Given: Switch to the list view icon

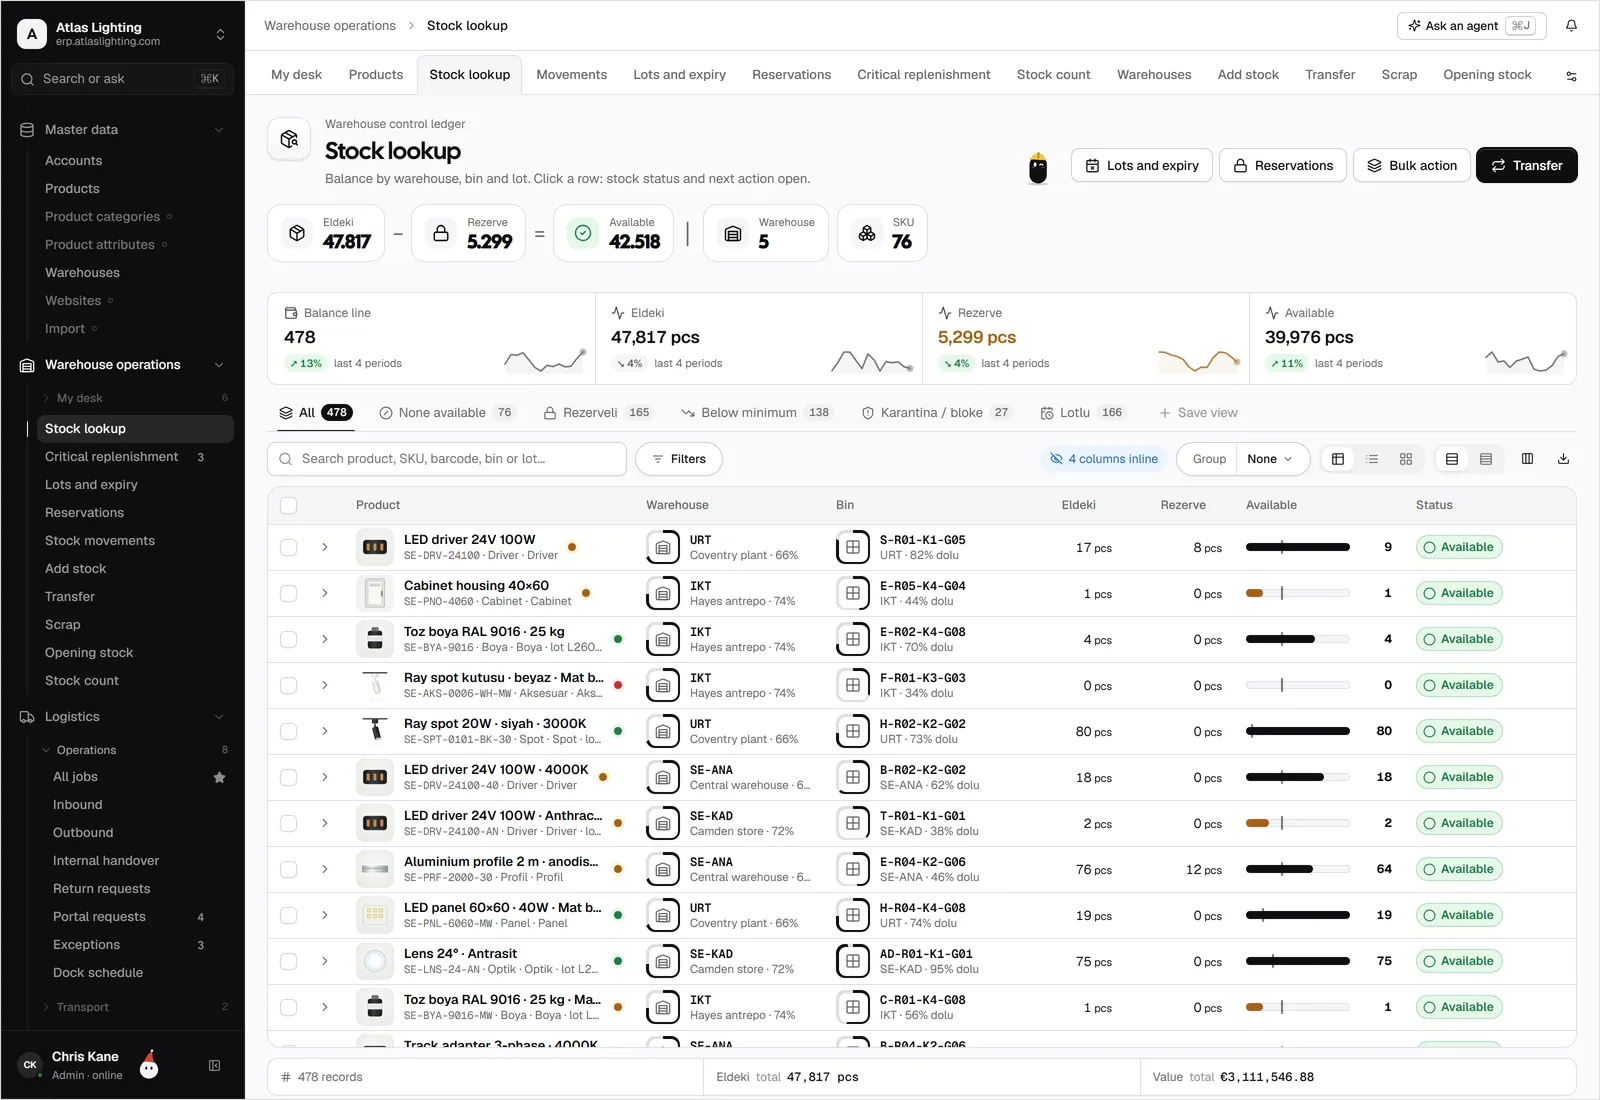Looking at the screenshot, I should tap(1372, 459).
